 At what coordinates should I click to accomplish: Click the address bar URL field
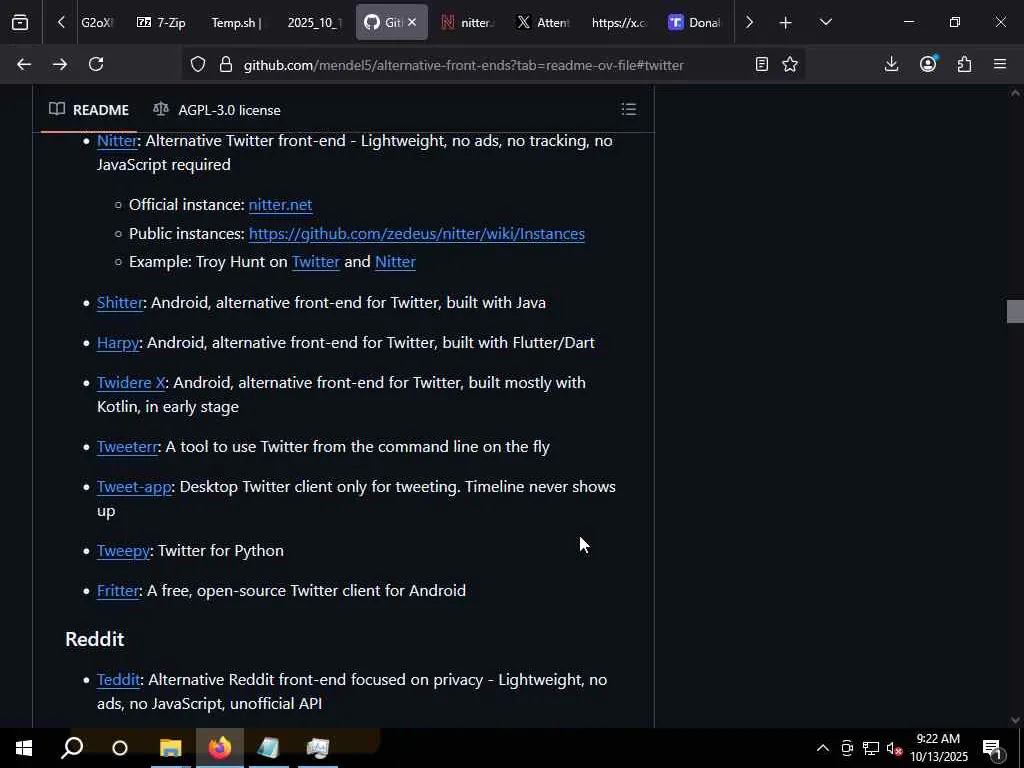464,65
